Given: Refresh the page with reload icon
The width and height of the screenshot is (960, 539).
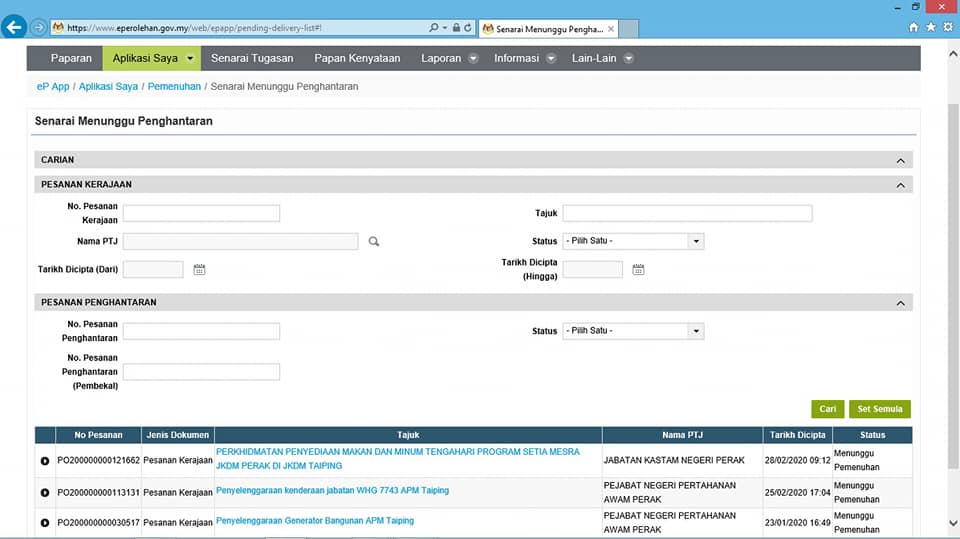Looking at the screenshot, I should [x=468, y=28].
